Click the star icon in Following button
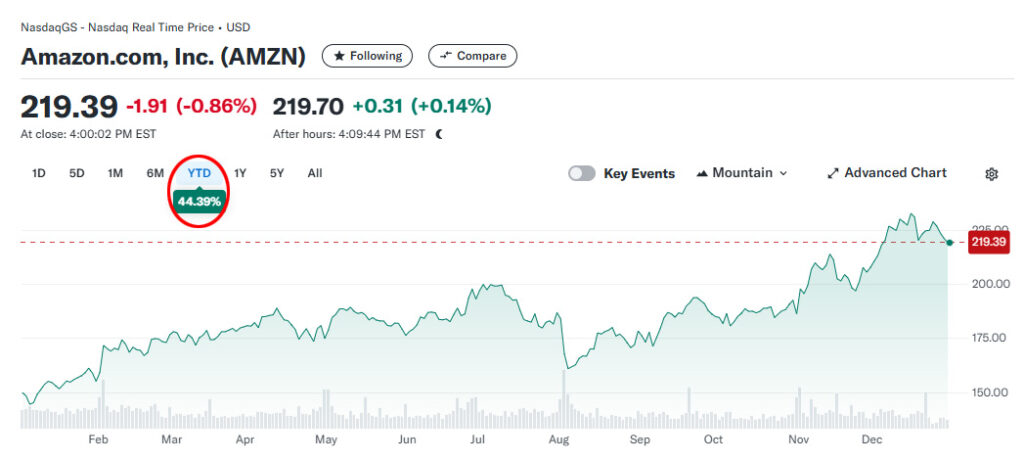 click(x=339, y=56)
